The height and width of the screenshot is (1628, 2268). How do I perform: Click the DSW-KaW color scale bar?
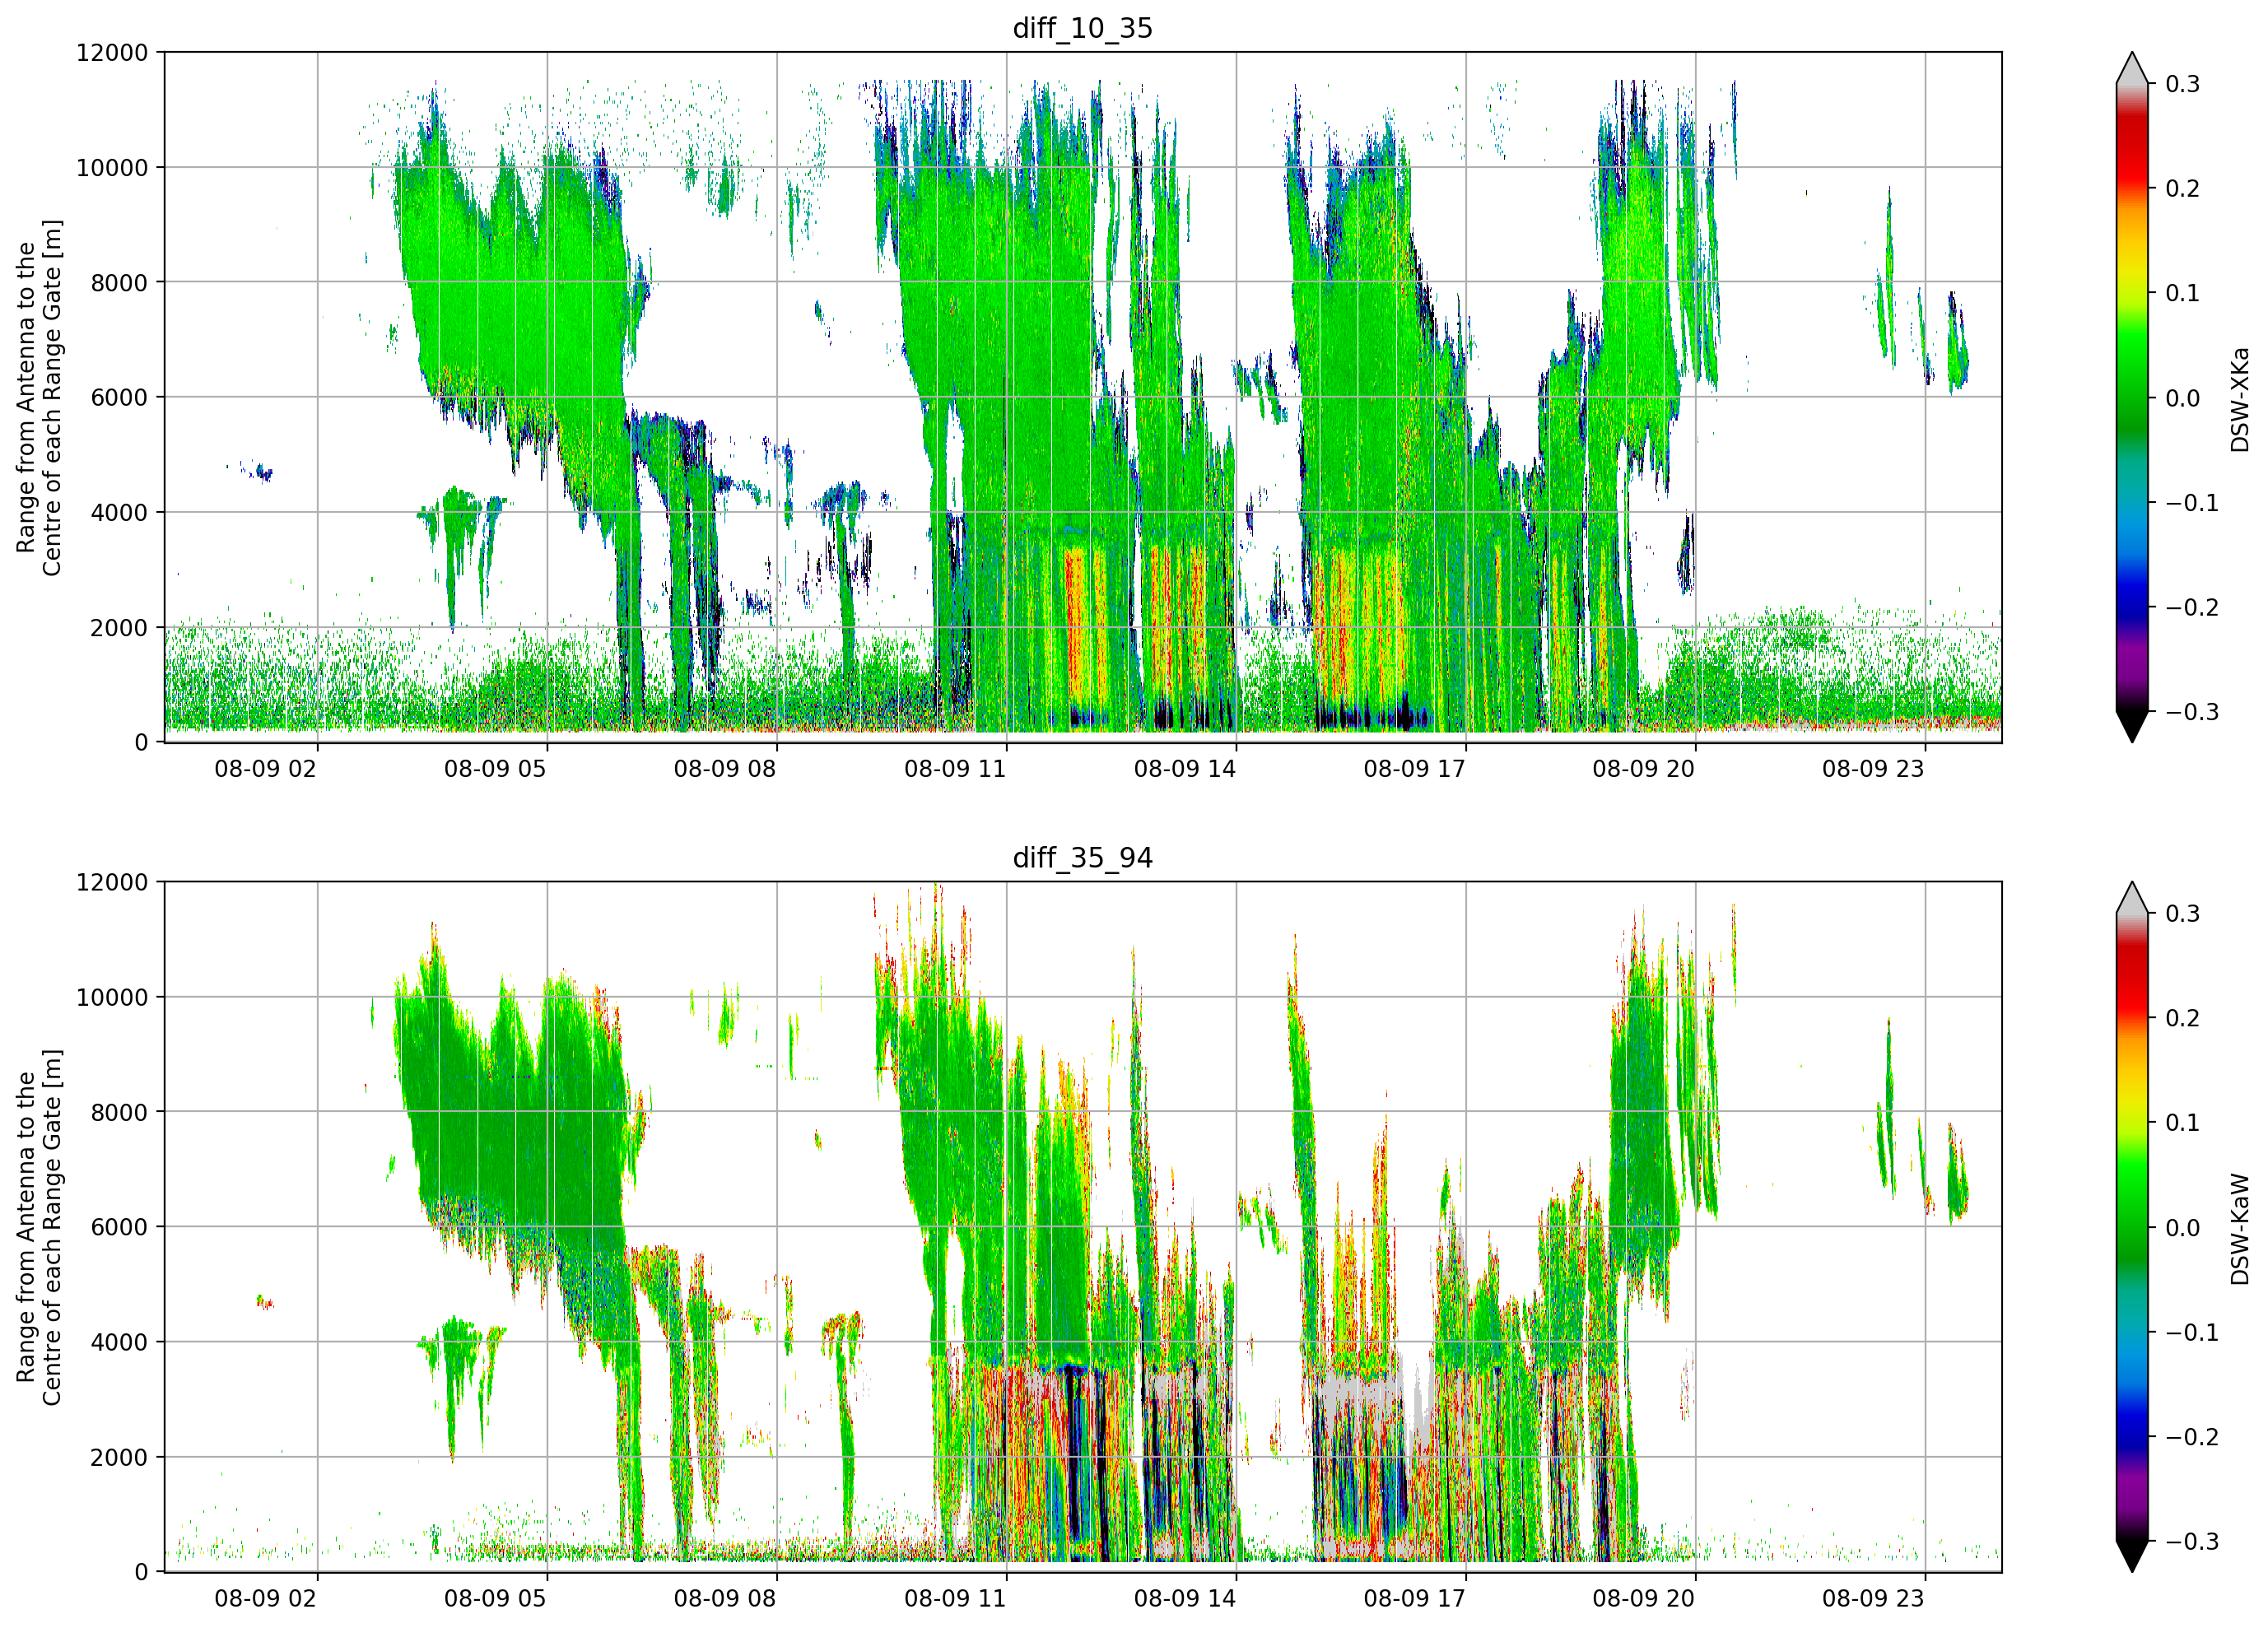(x=2132, y=1227)
